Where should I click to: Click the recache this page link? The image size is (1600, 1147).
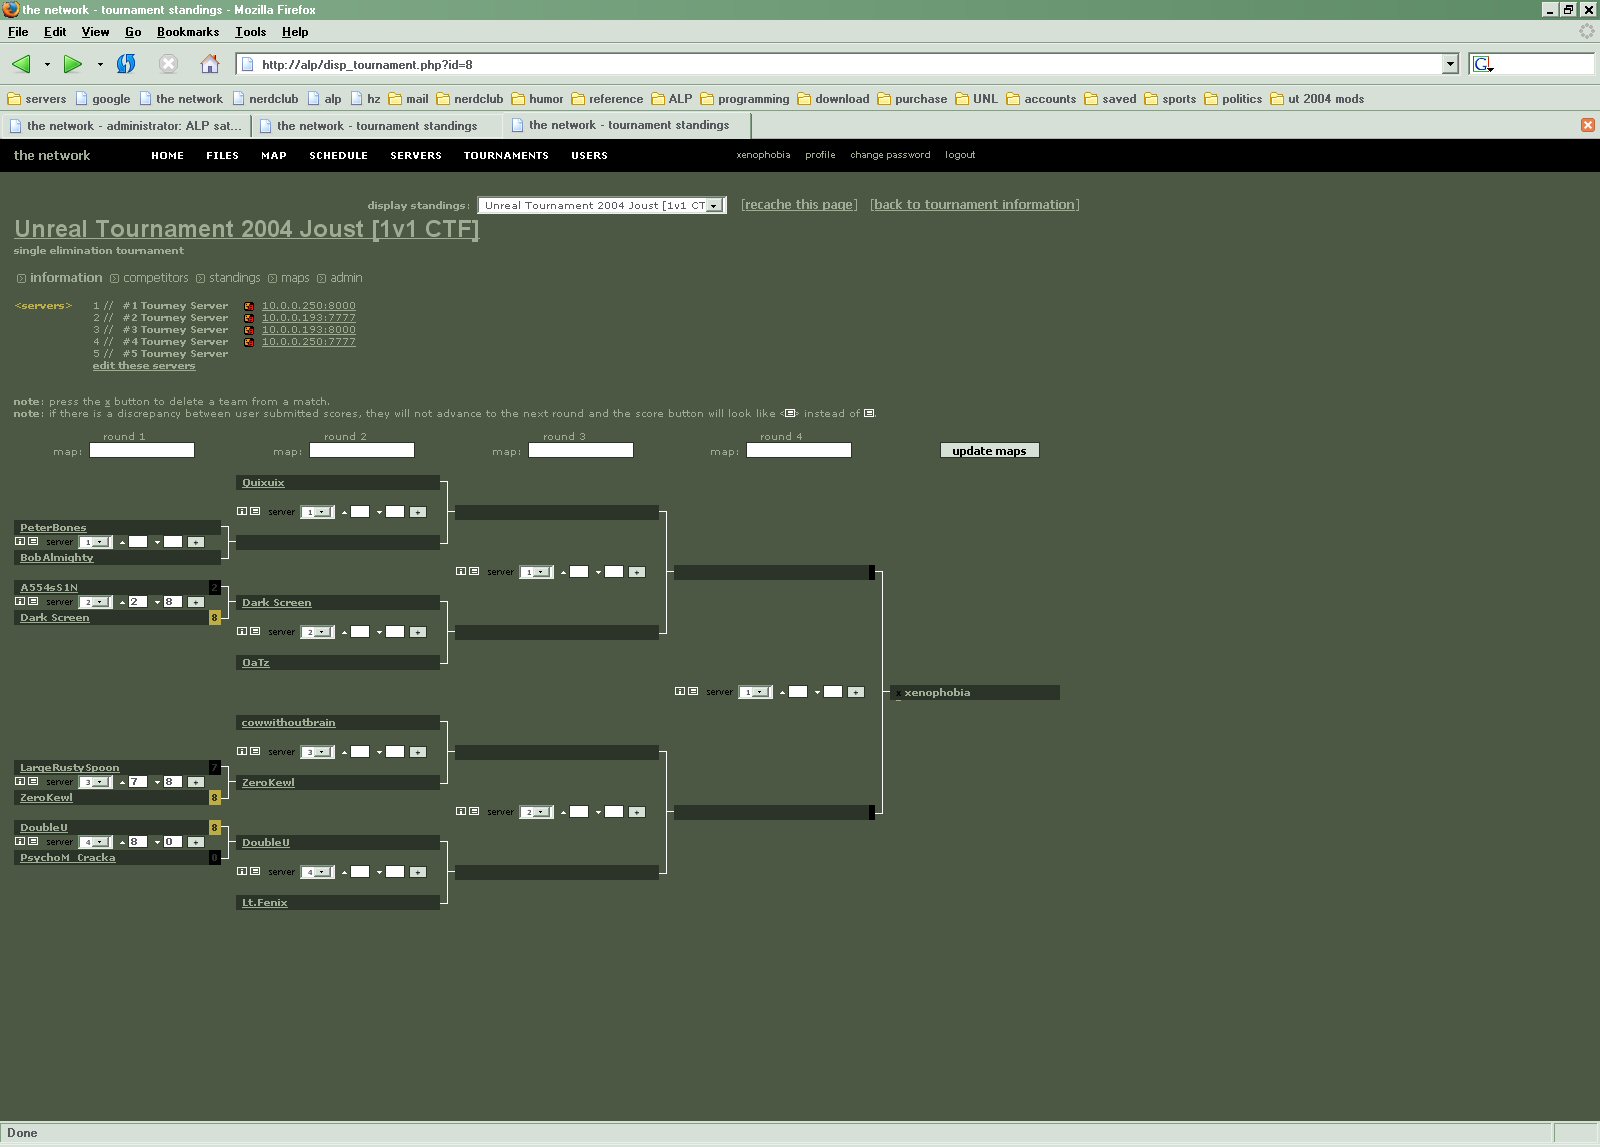(799, 204)
